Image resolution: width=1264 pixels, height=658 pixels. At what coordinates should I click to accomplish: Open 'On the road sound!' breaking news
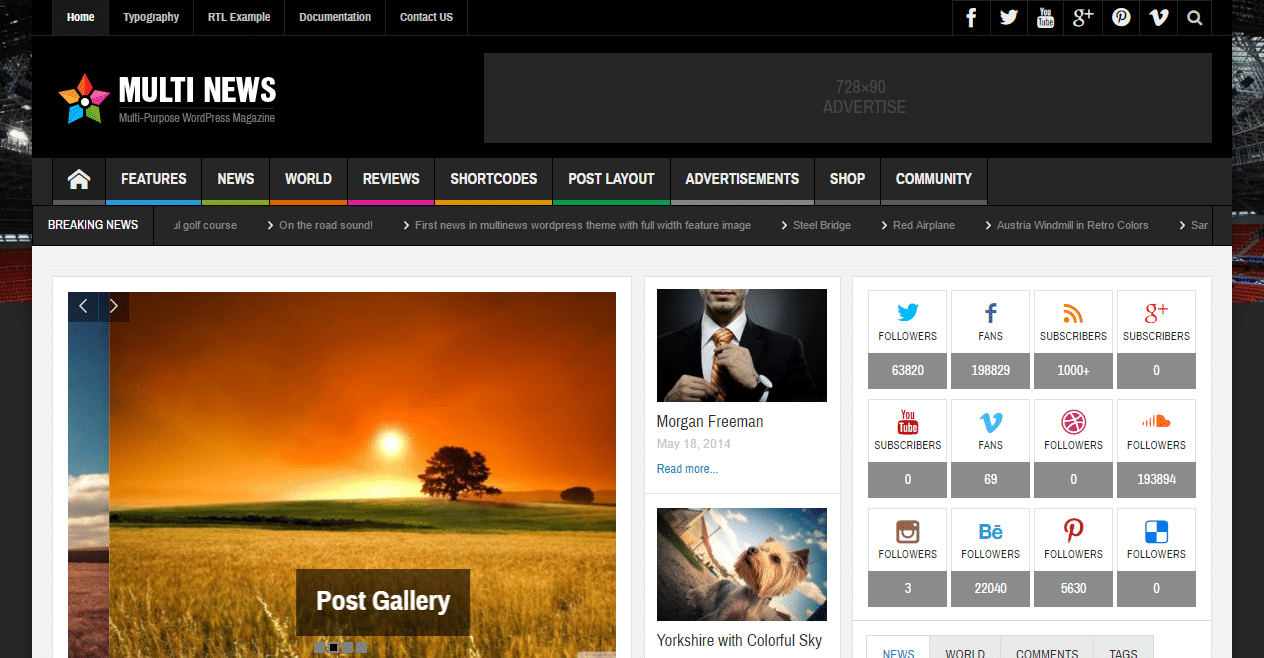click(326, 226)
